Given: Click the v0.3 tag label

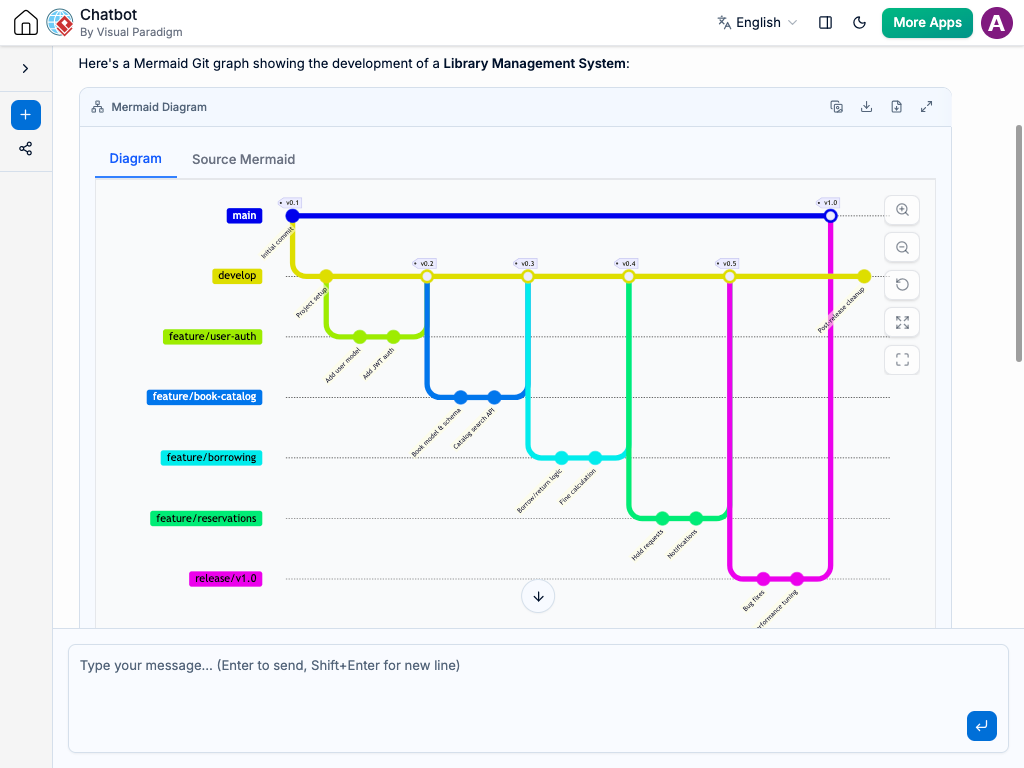Looking at the screenshot, I should tap(526, 264).
